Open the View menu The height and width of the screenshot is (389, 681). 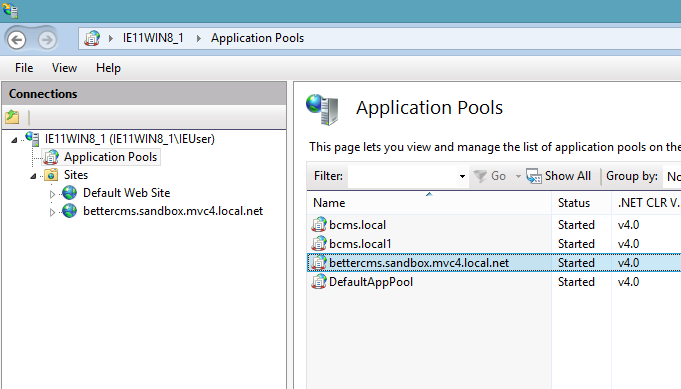pyautogui.click(x=64, y=68)
